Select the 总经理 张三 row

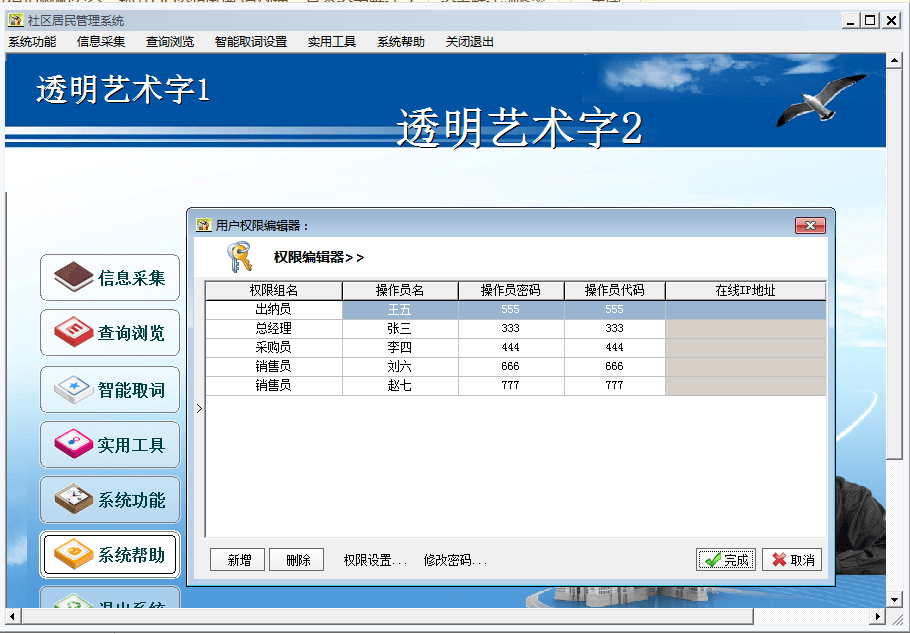(400, 329)
